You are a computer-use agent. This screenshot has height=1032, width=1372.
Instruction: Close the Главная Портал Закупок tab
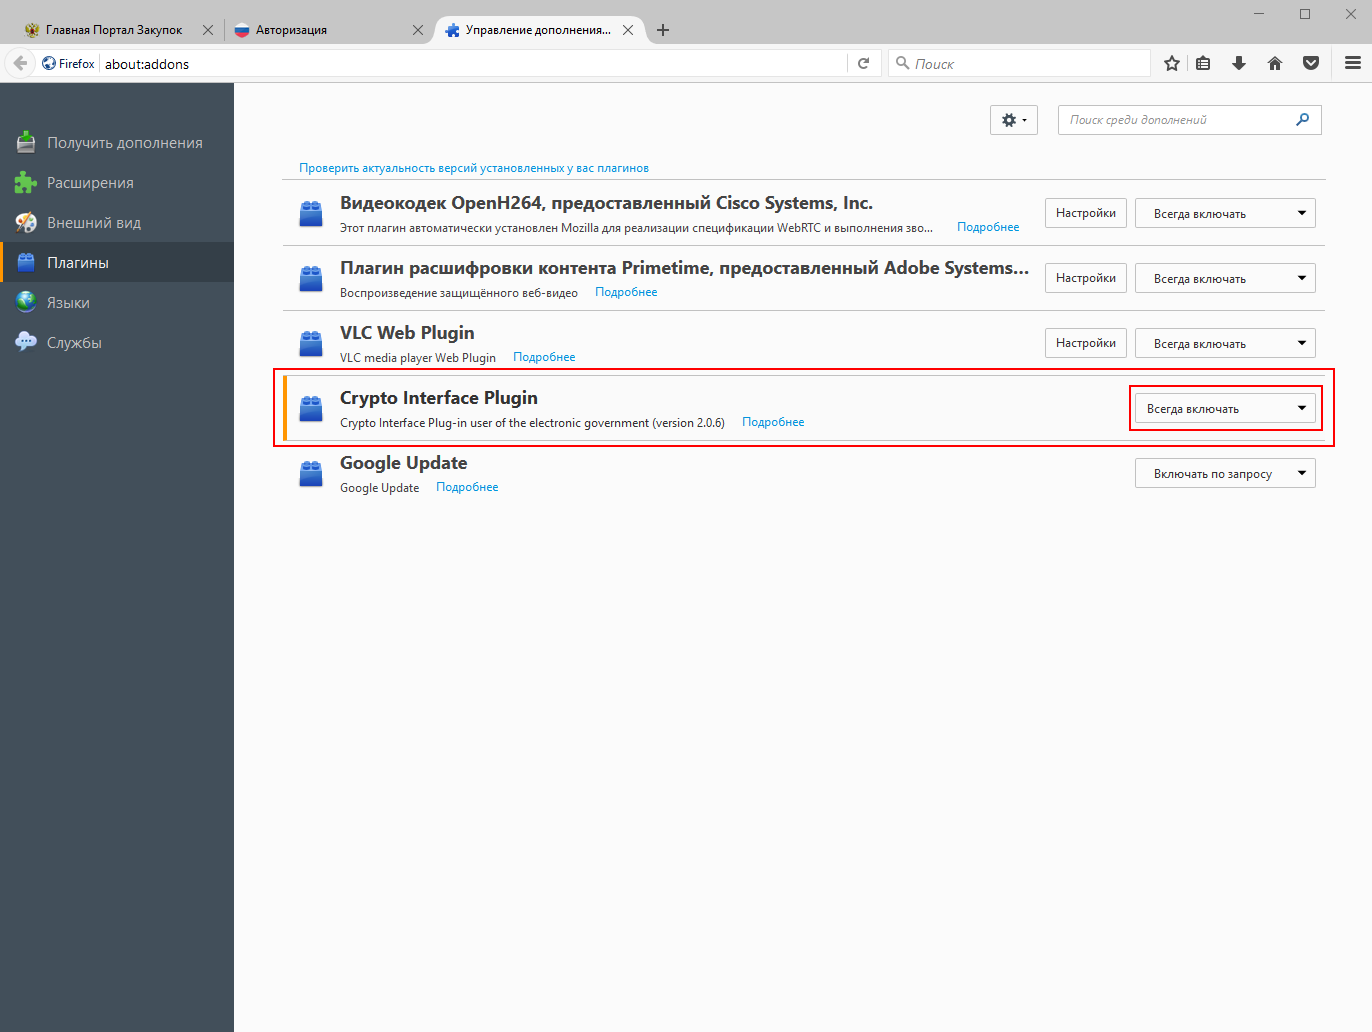(x=208, y=30)
